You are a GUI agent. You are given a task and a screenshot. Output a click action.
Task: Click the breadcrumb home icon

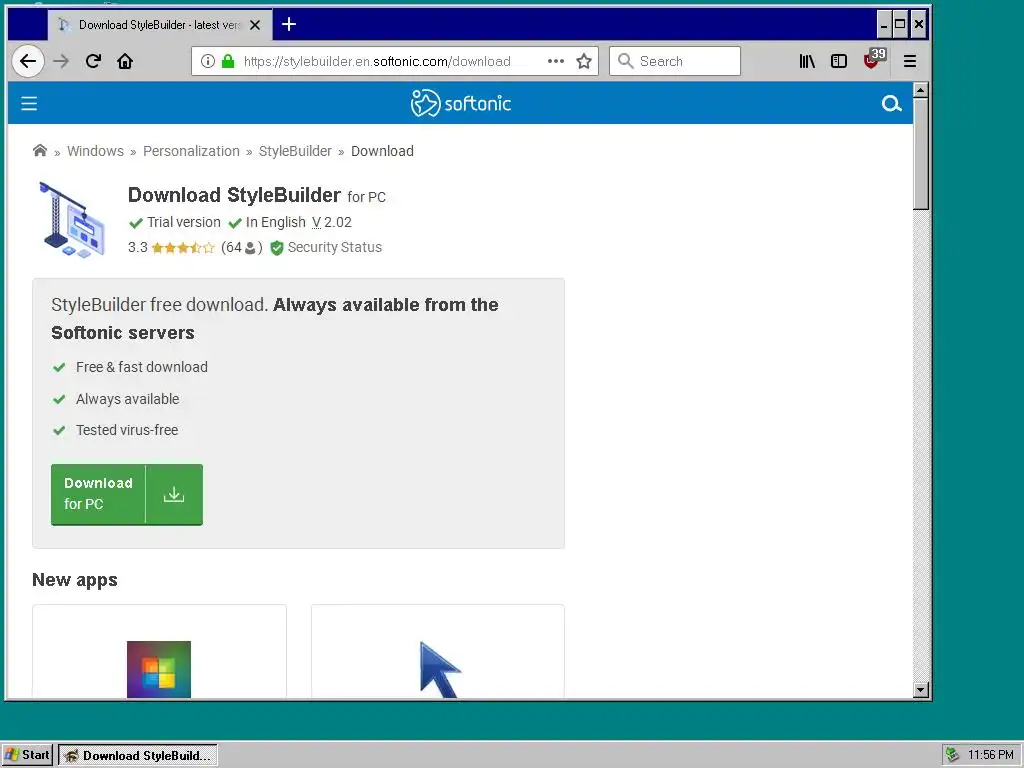point(40,150)
